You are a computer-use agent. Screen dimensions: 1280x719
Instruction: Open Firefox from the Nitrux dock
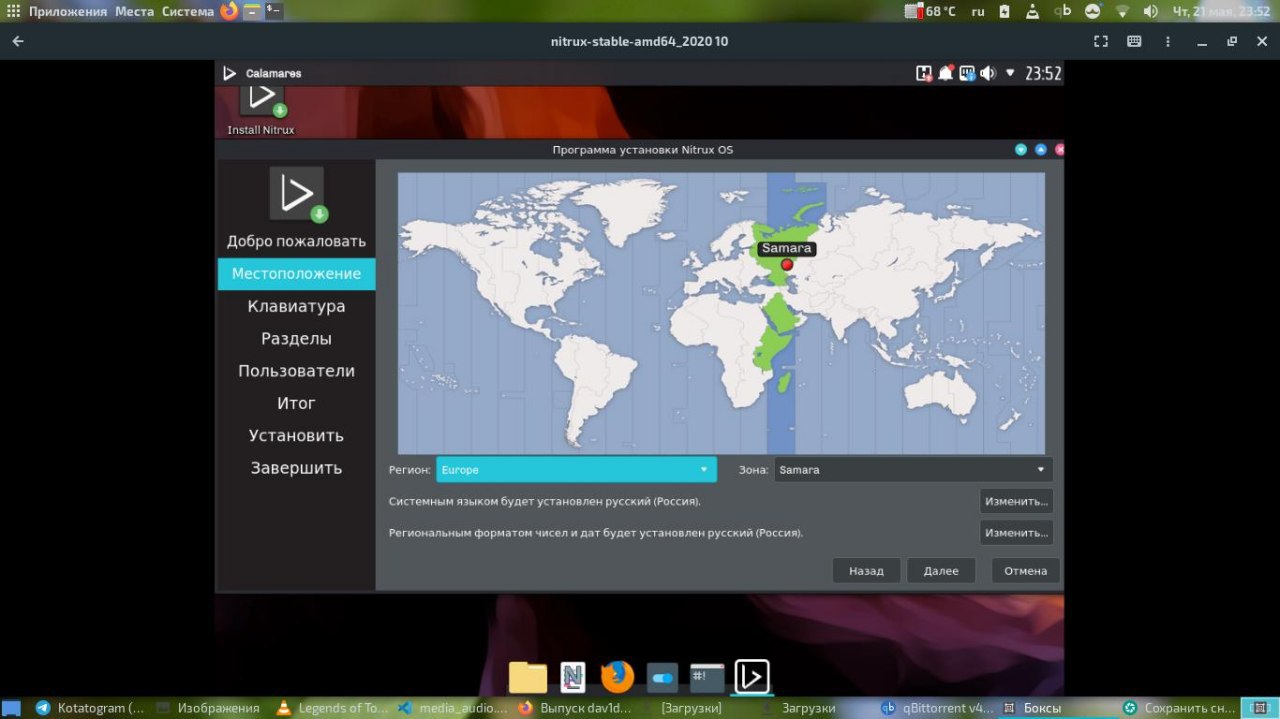coord(618,677)
